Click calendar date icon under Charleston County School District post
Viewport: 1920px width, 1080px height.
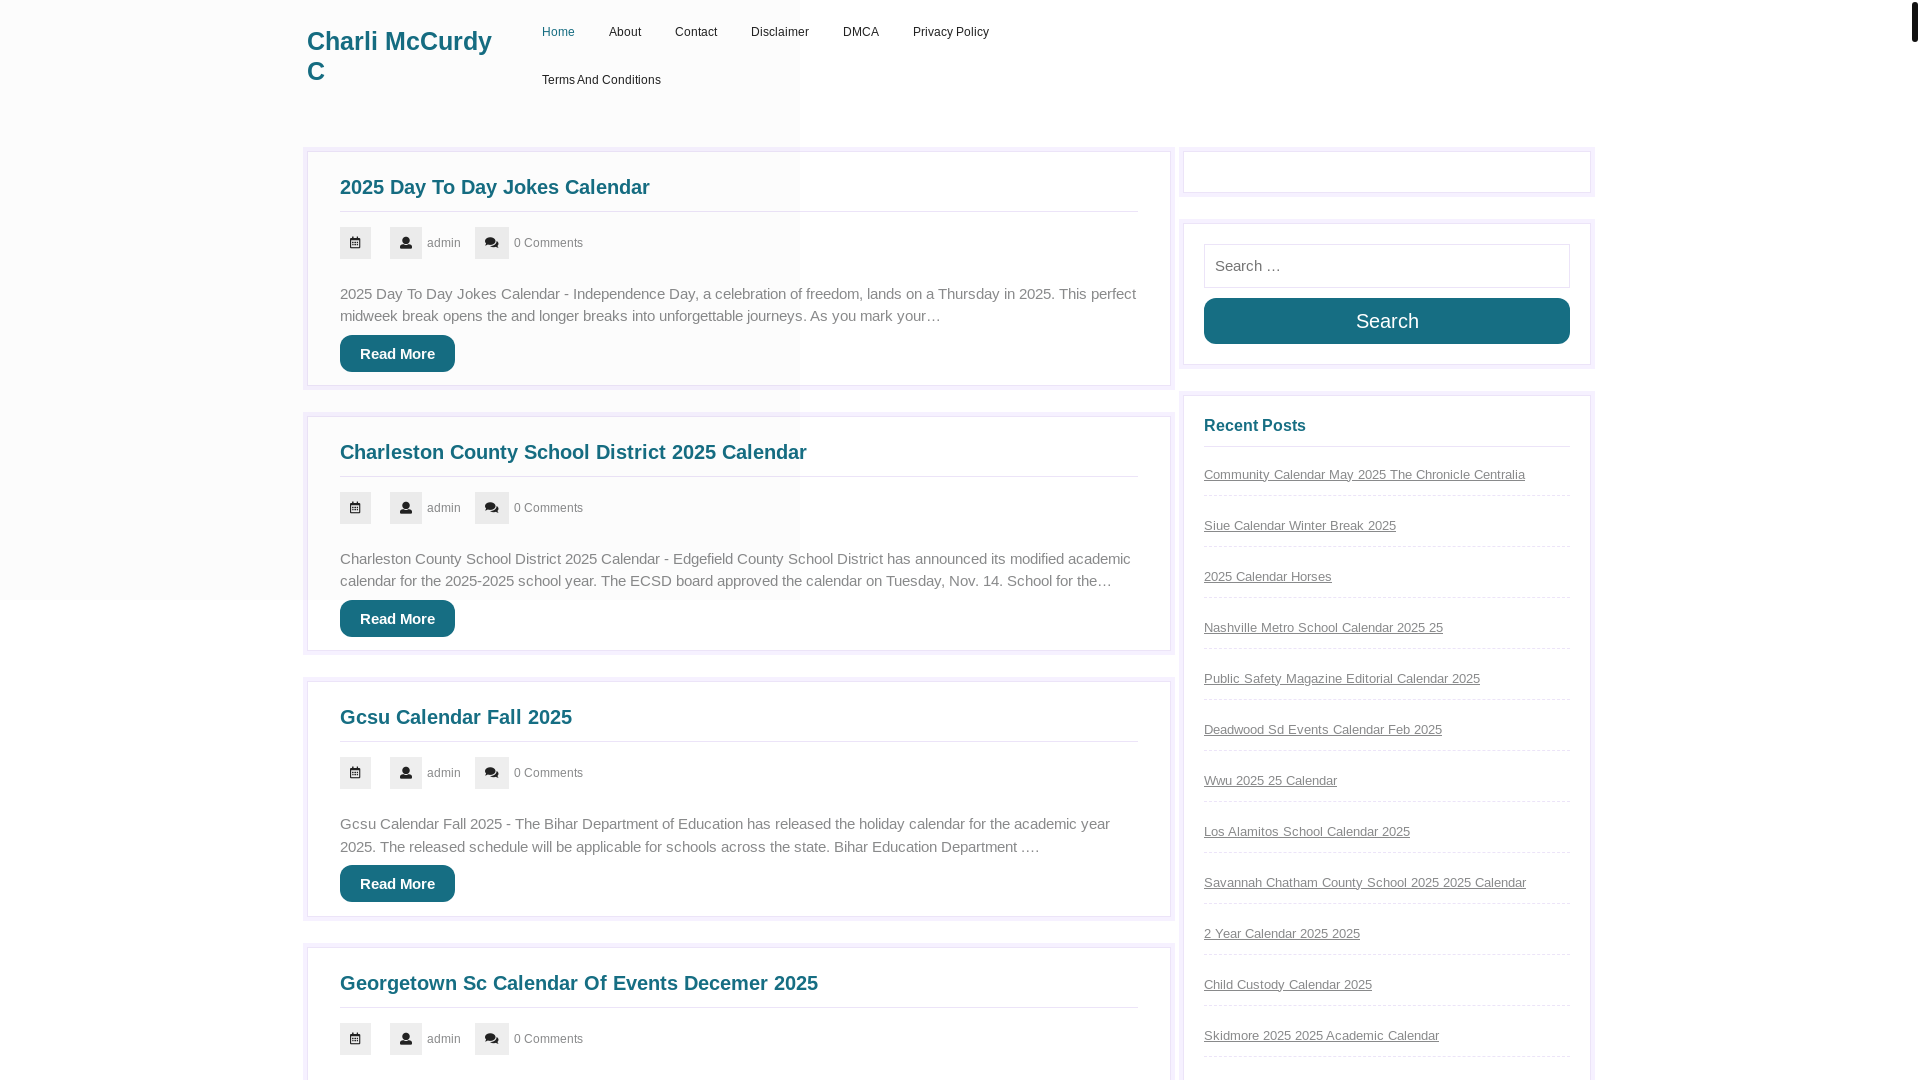coord(355,508)
